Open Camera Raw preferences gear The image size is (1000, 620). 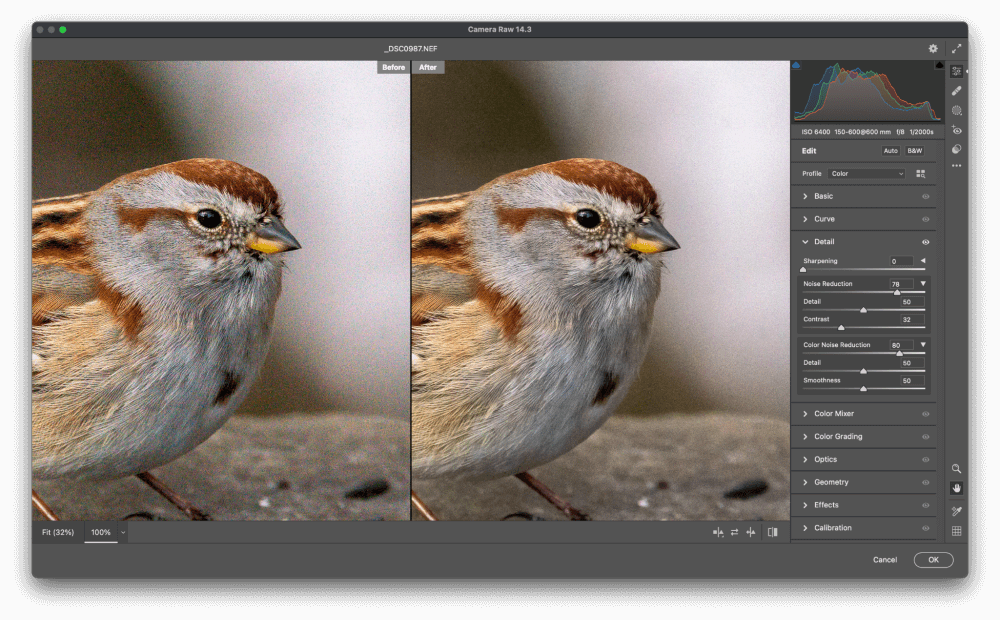[x=933, y=48]
